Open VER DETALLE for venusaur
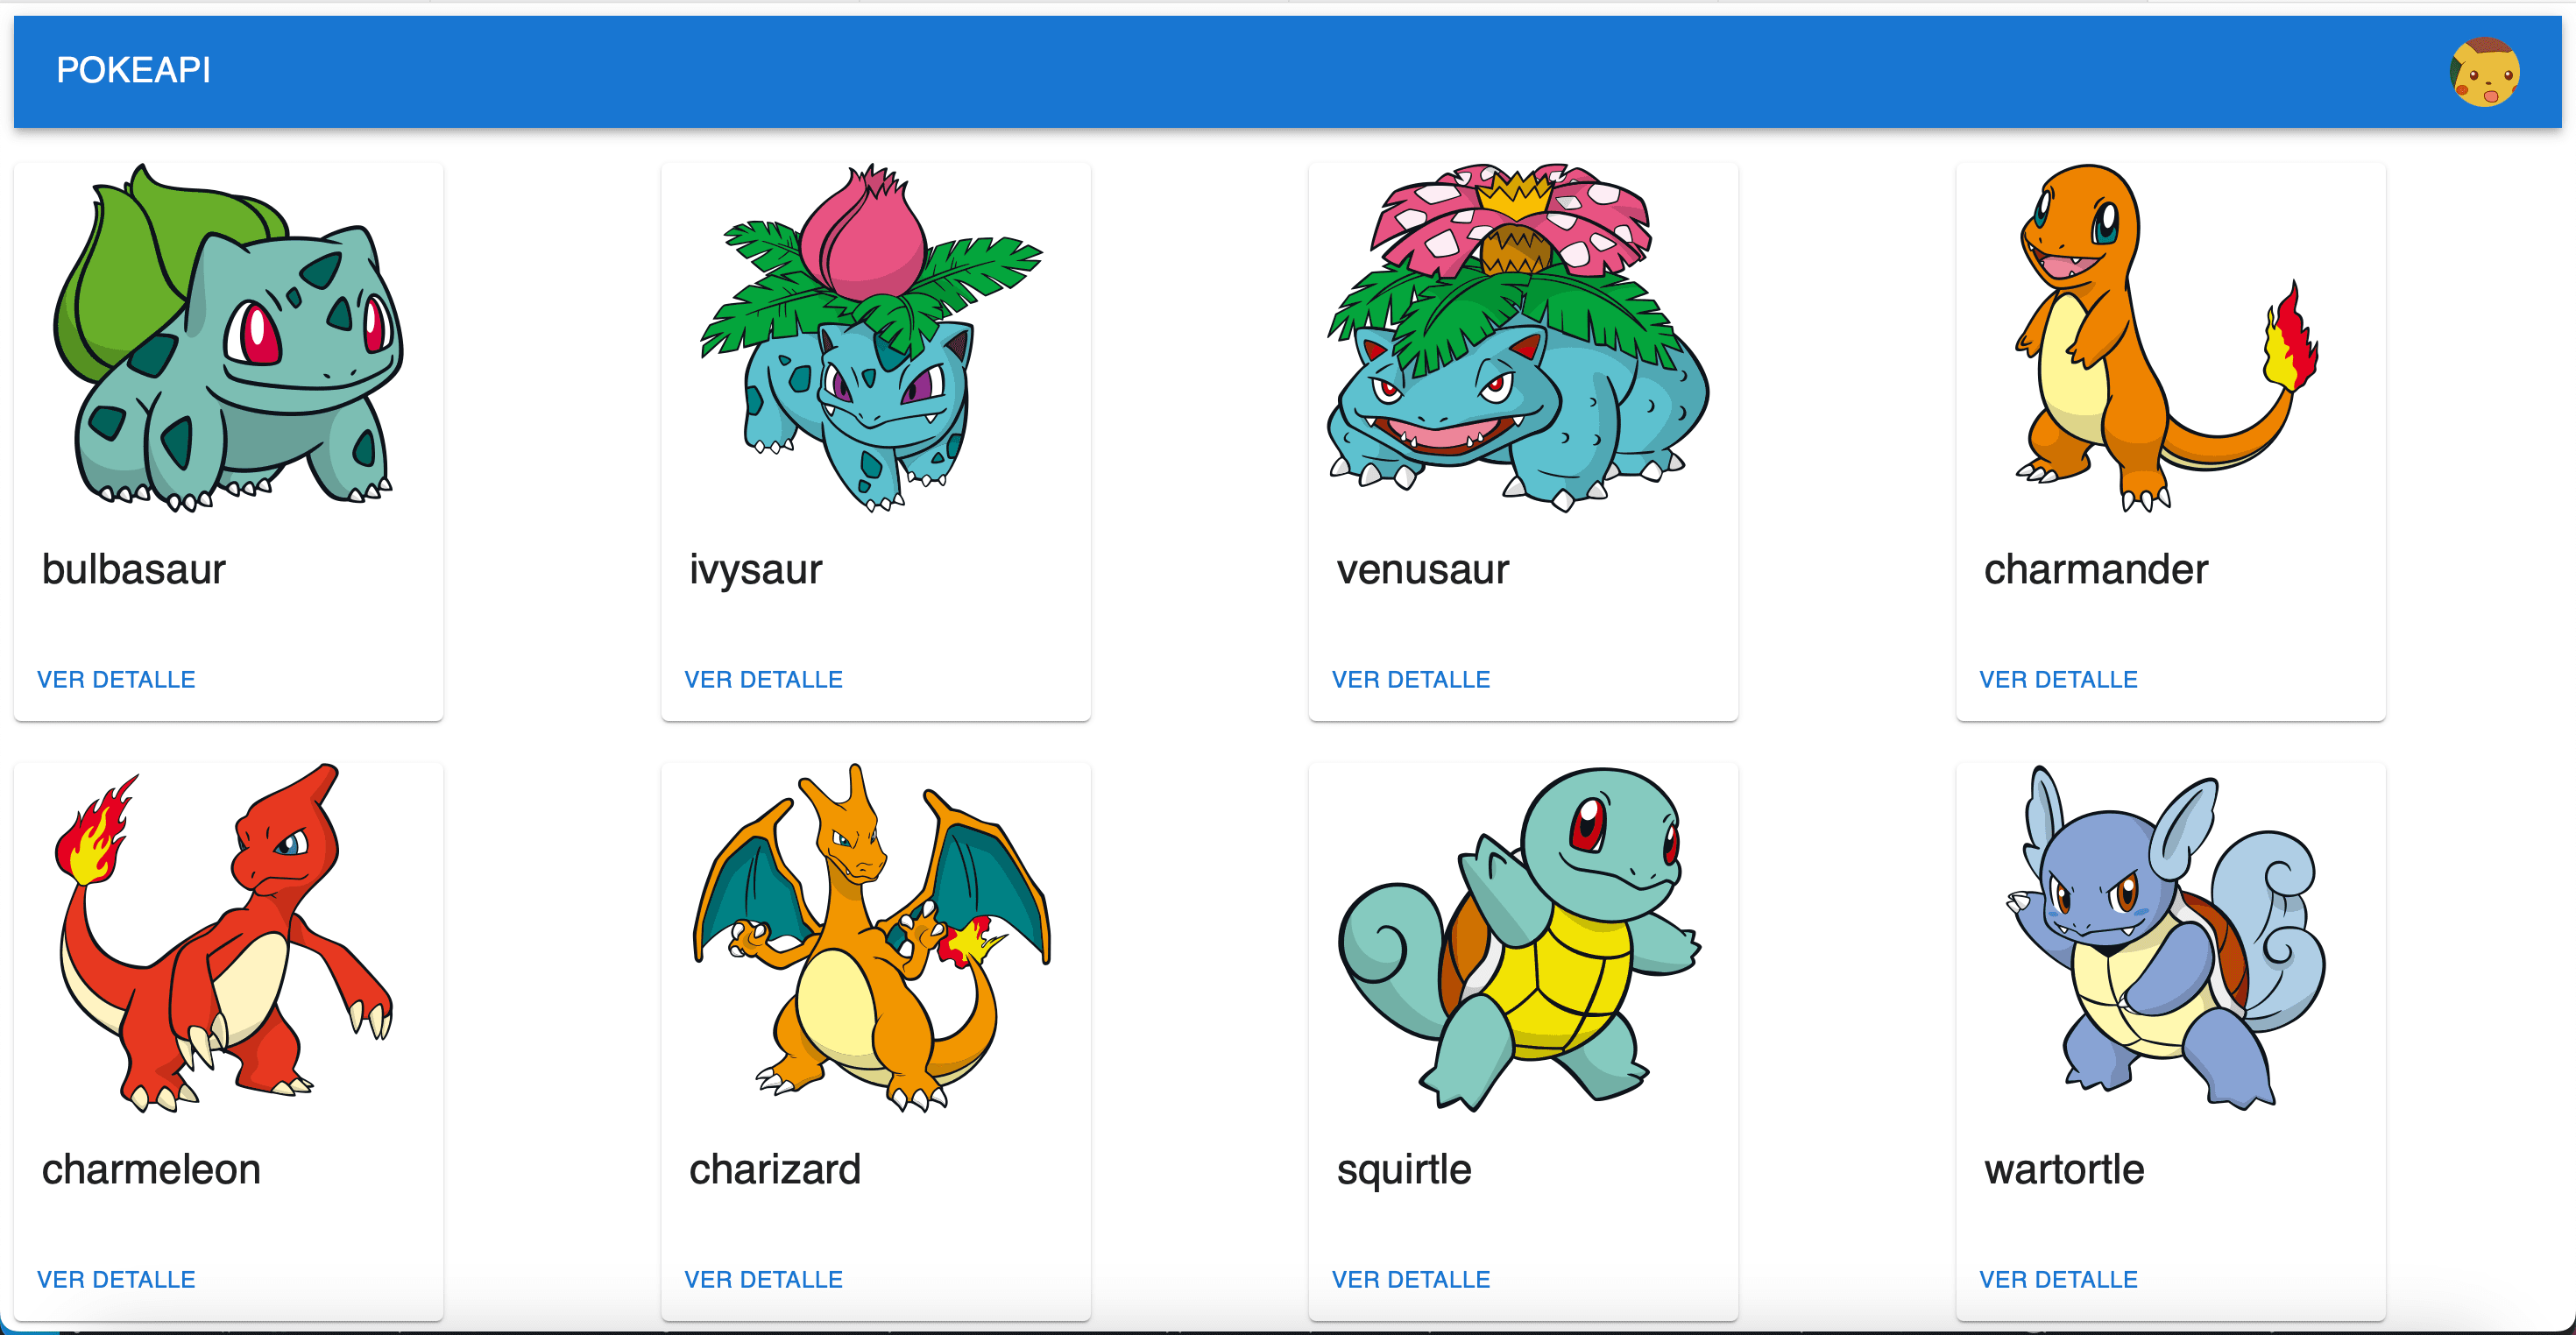This screenshot has height=1335, width=2576. tap(1410, 679)
